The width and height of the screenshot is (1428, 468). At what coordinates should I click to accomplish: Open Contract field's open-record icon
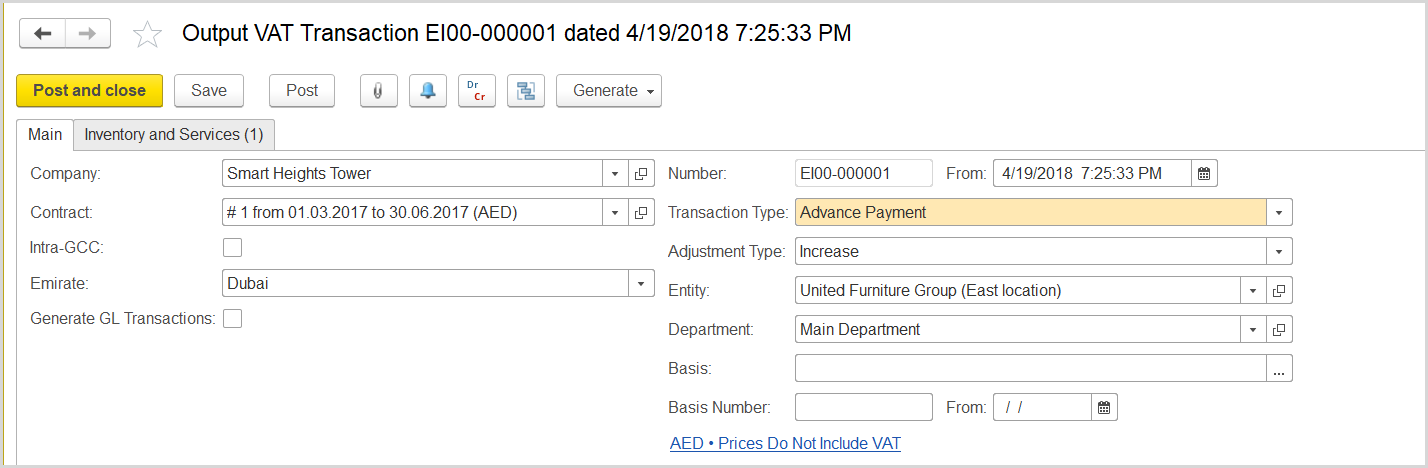click(x=641, y=213)
